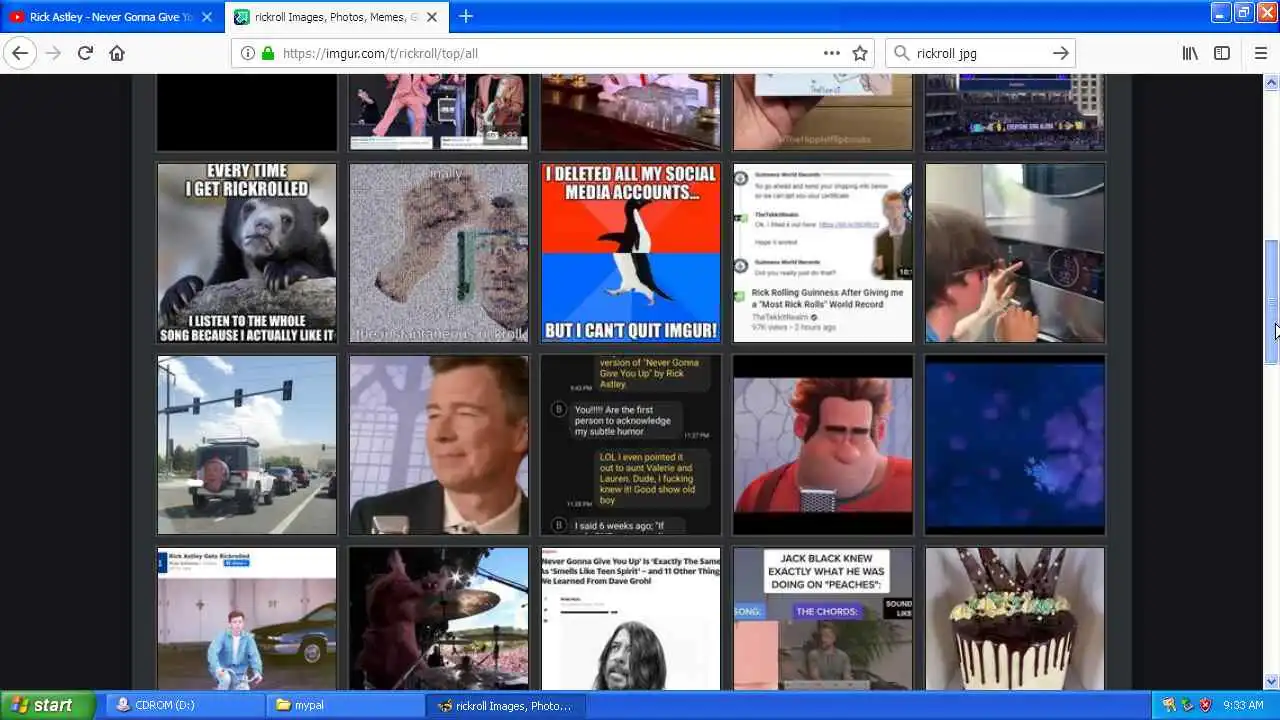
Task: Open a new tab with plus button
Action: pyautogui.click(x=466, y=16)
